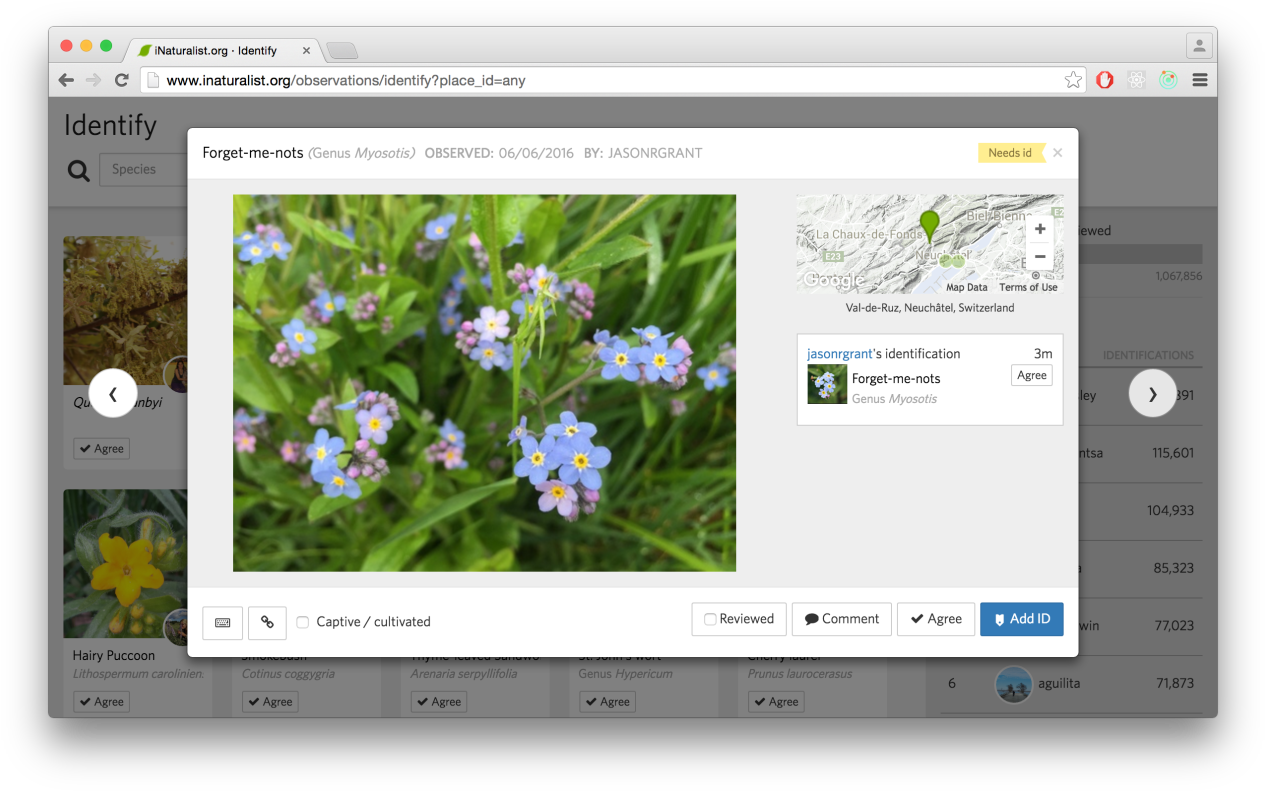Close the observation modal with X
The height and width of the screenshot is (791, 1265).
tap(1057, 153)
